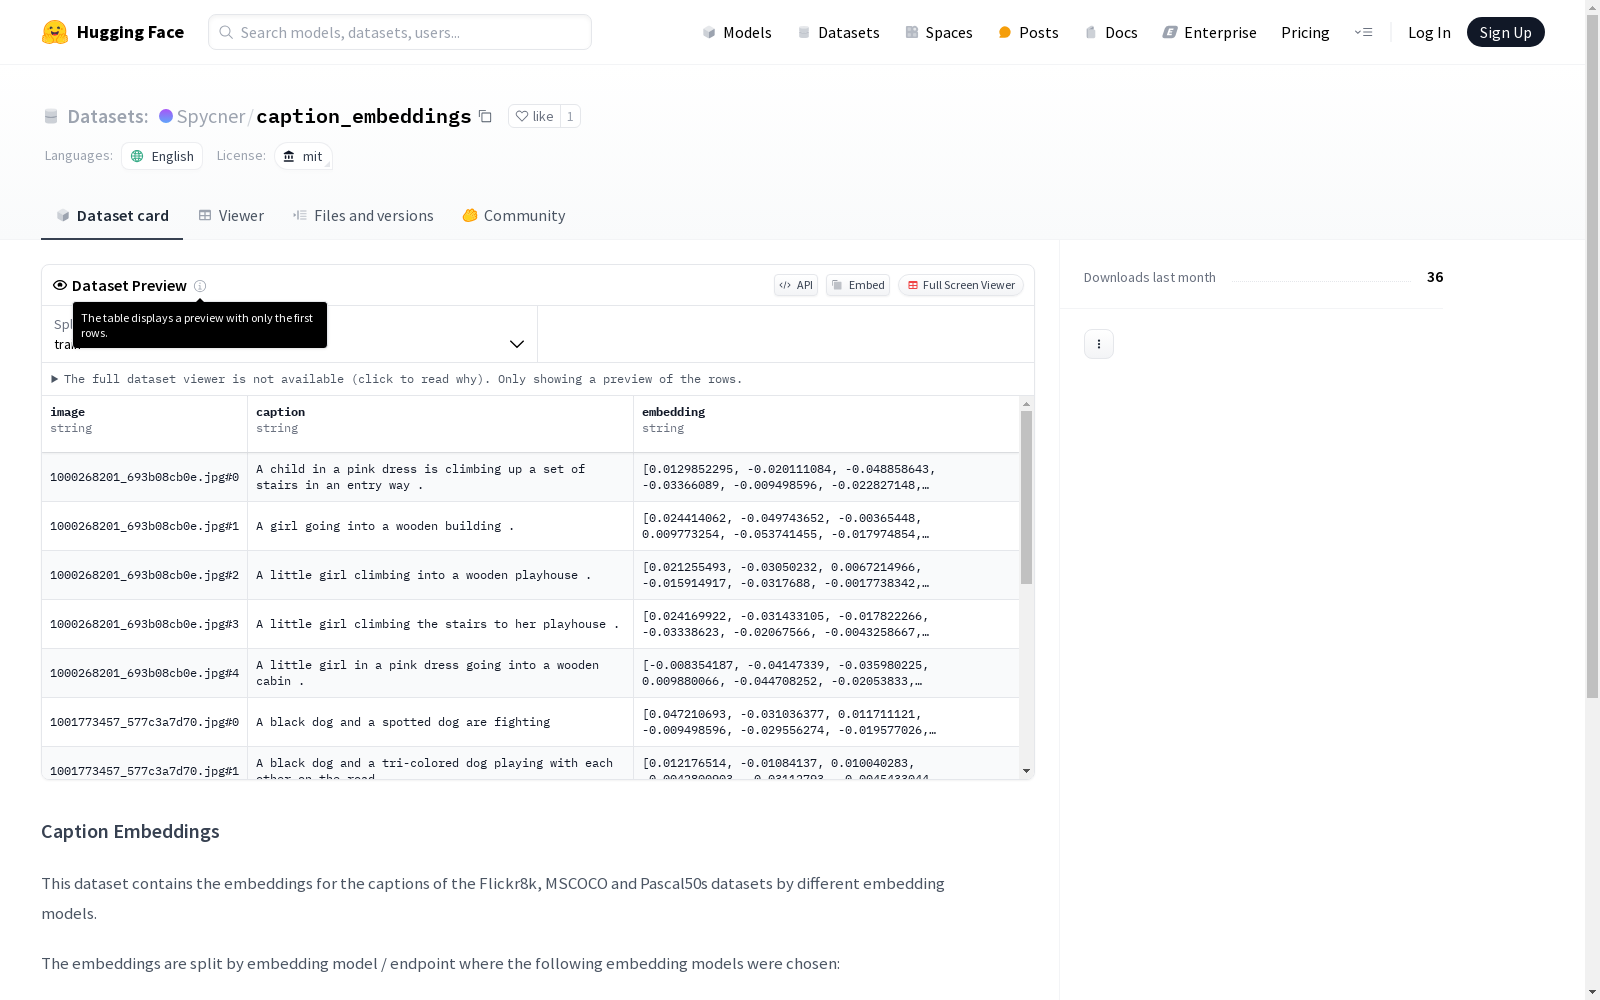Click caption about child climbing stairs in entry way
Screen dimensions: 1600x1000
[441, 477]
